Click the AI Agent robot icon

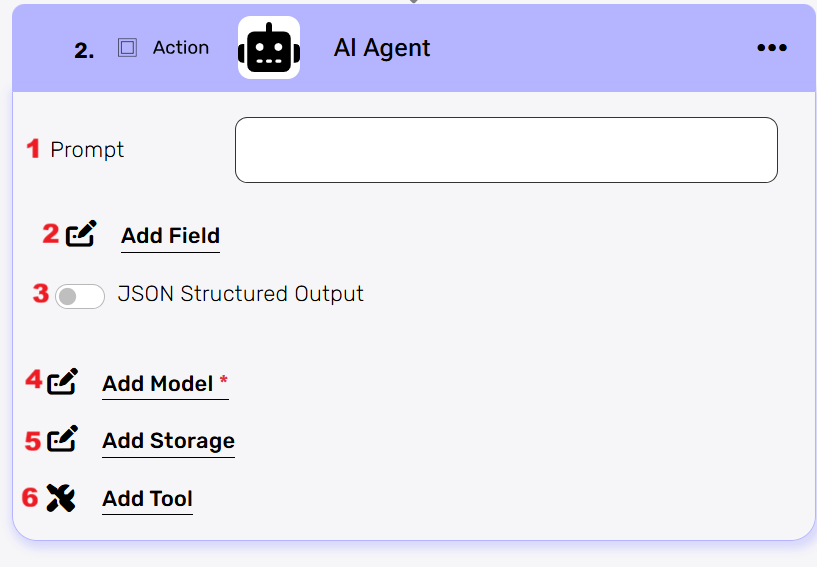pos(268,48)
